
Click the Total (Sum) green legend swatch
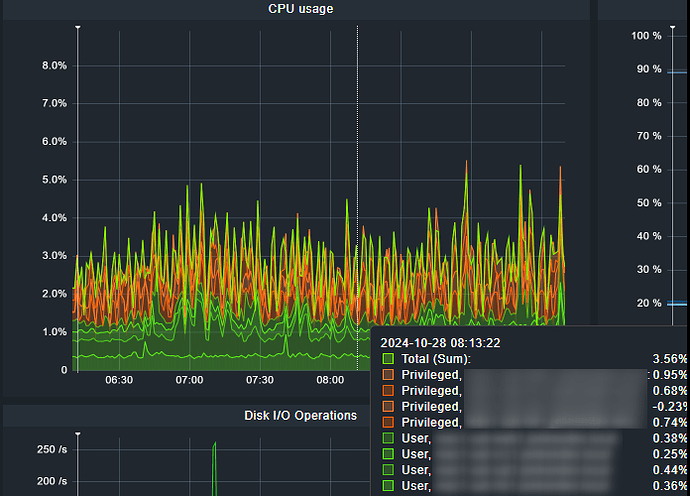(388, 358)
